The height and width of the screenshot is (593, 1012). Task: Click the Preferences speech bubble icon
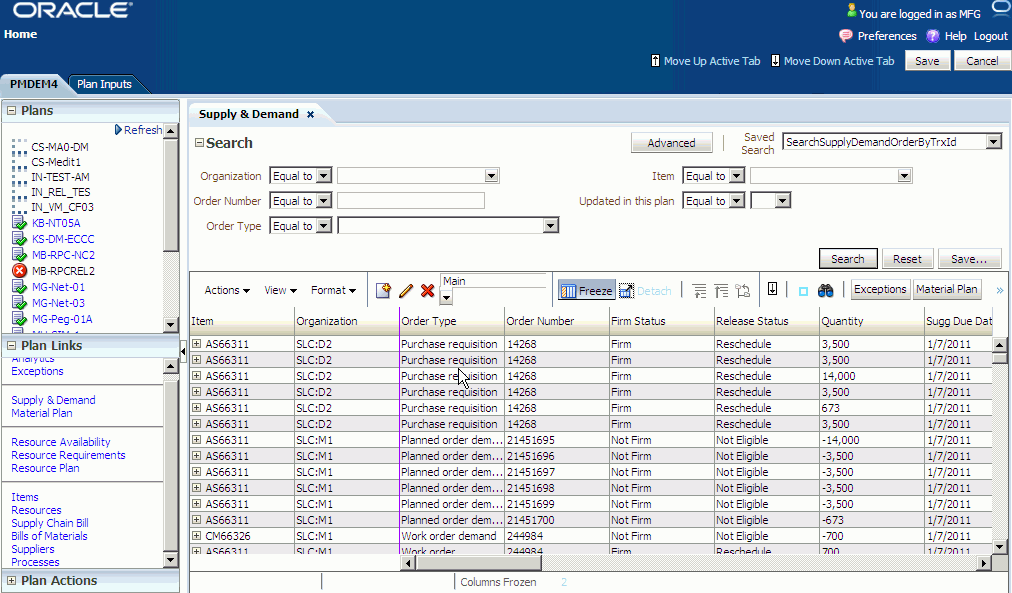pos(845,36)
